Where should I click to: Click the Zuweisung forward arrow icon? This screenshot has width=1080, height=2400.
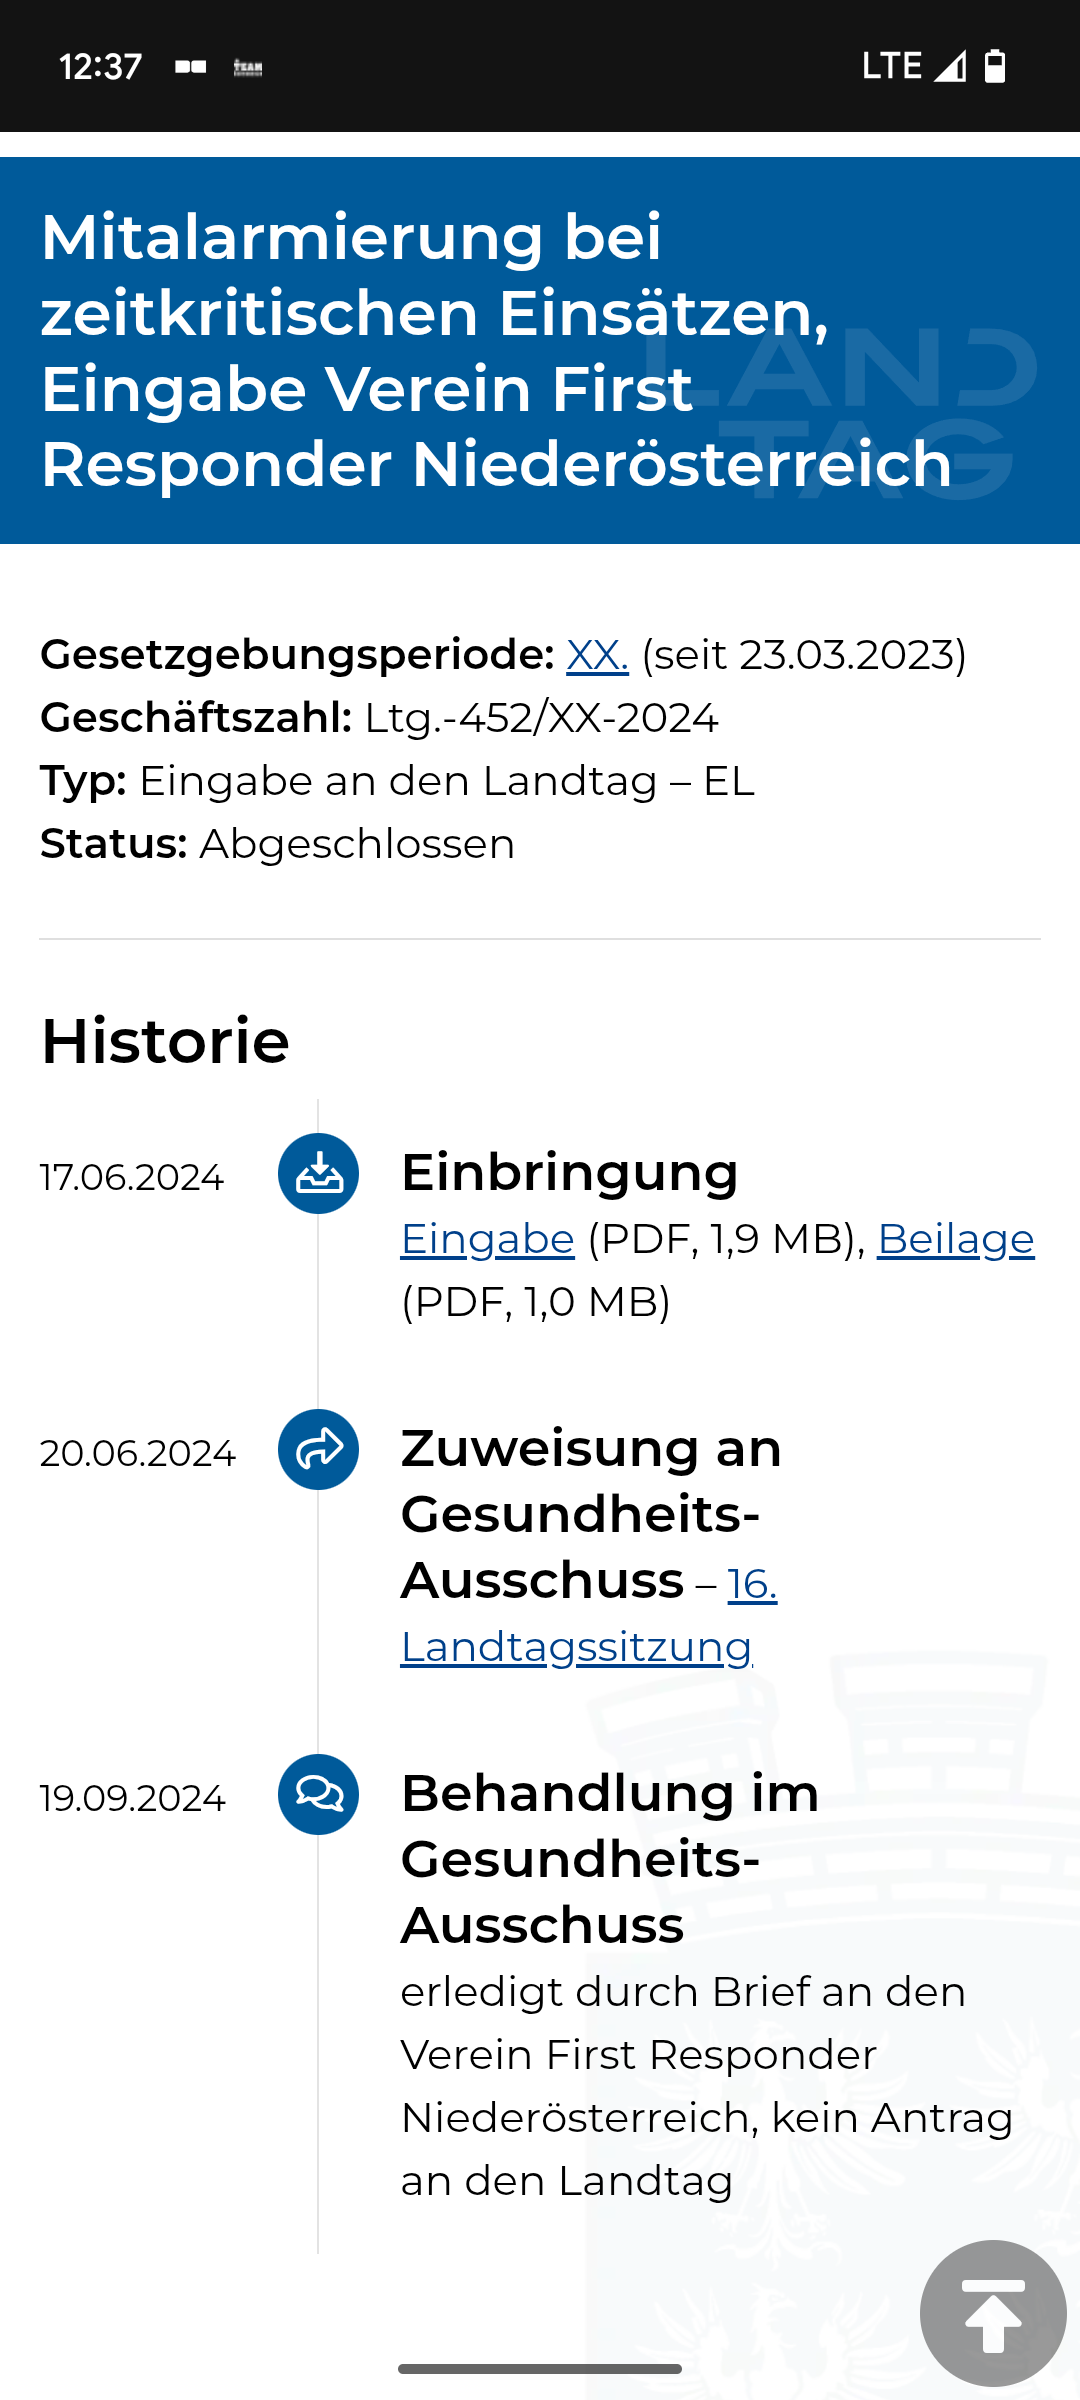point(319,1449)
